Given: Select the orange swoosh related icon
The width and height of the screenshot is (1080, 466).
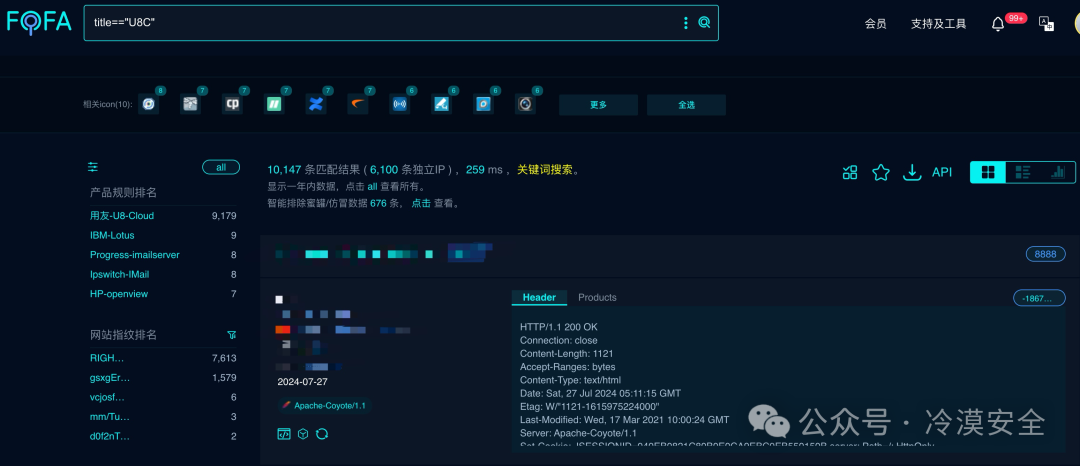Looking at the screenshot, I should tap(358, 105).
